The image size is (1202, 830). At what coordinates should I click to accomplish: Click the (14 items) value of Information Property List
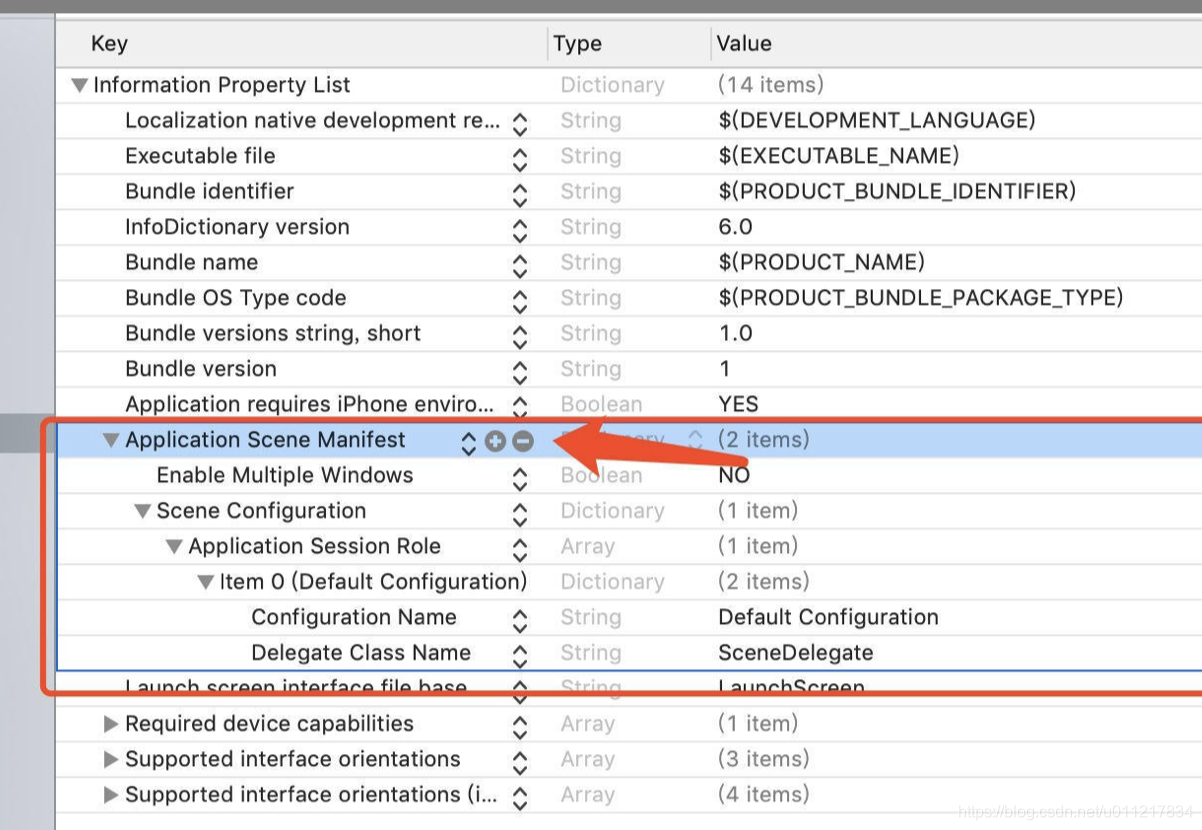(x=770, y=85)
